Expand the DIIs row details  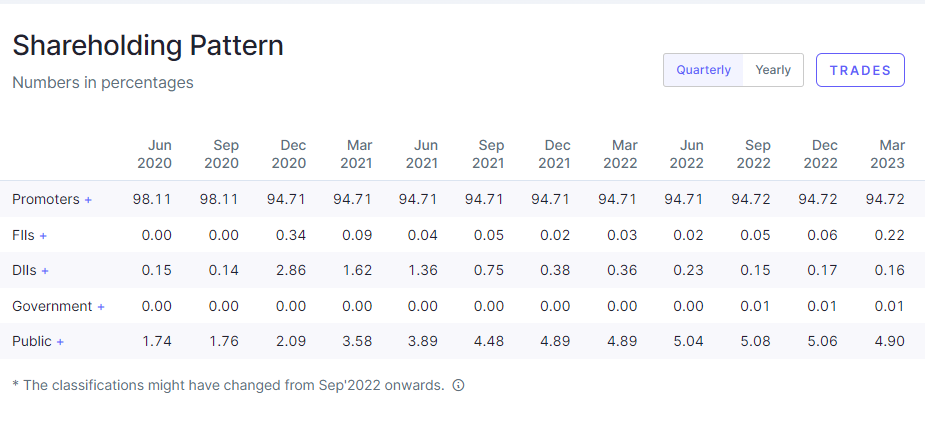(45, 271)
